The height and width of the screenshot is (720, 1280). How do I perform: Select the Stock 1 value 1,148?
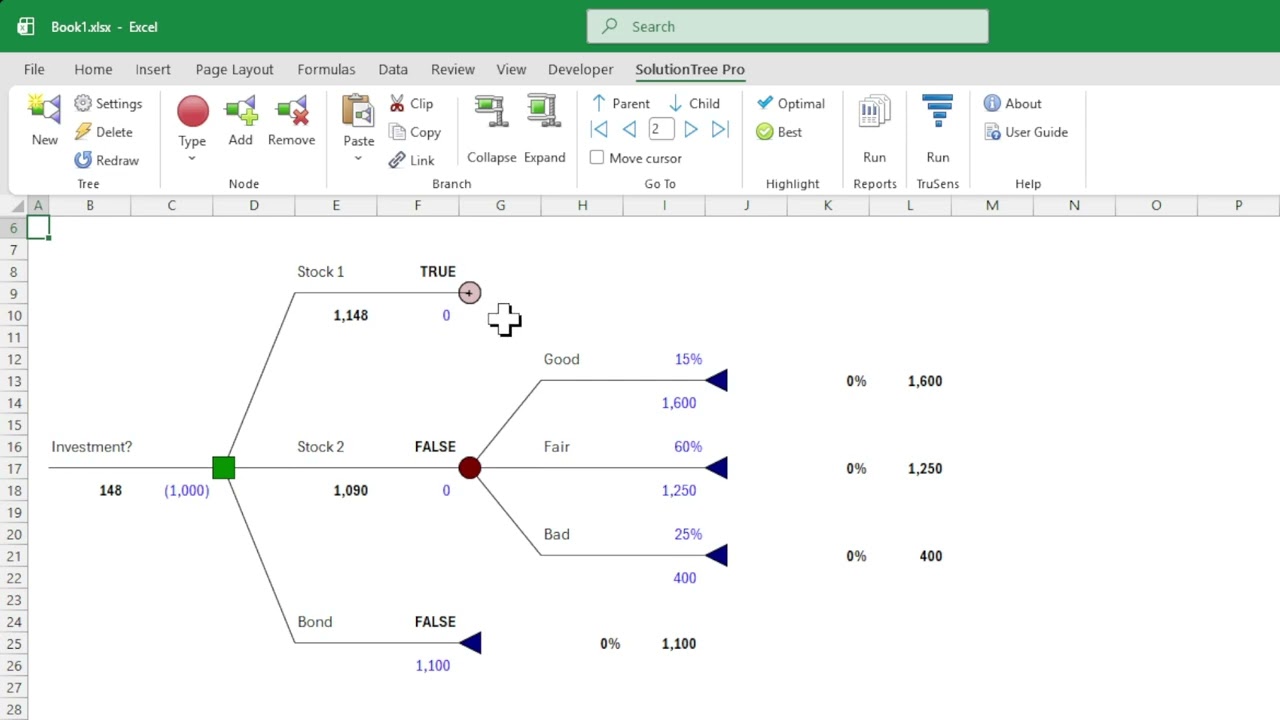(351, 315)
